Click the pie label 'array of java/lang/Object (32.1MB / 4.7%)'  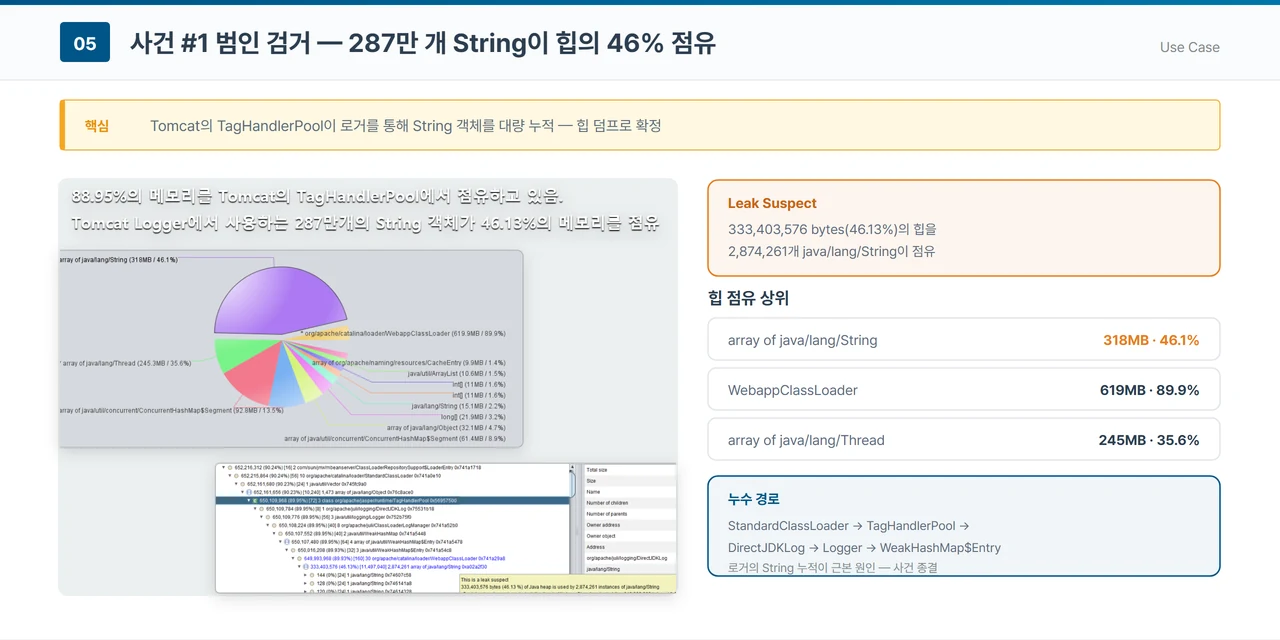pyautogui.click(x=448, y=427)
